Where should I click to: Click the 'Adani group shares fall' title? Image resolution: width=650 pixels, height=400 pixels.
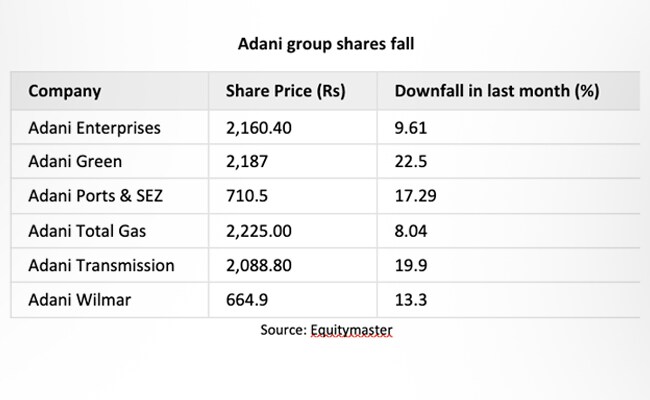pos(325,45)
